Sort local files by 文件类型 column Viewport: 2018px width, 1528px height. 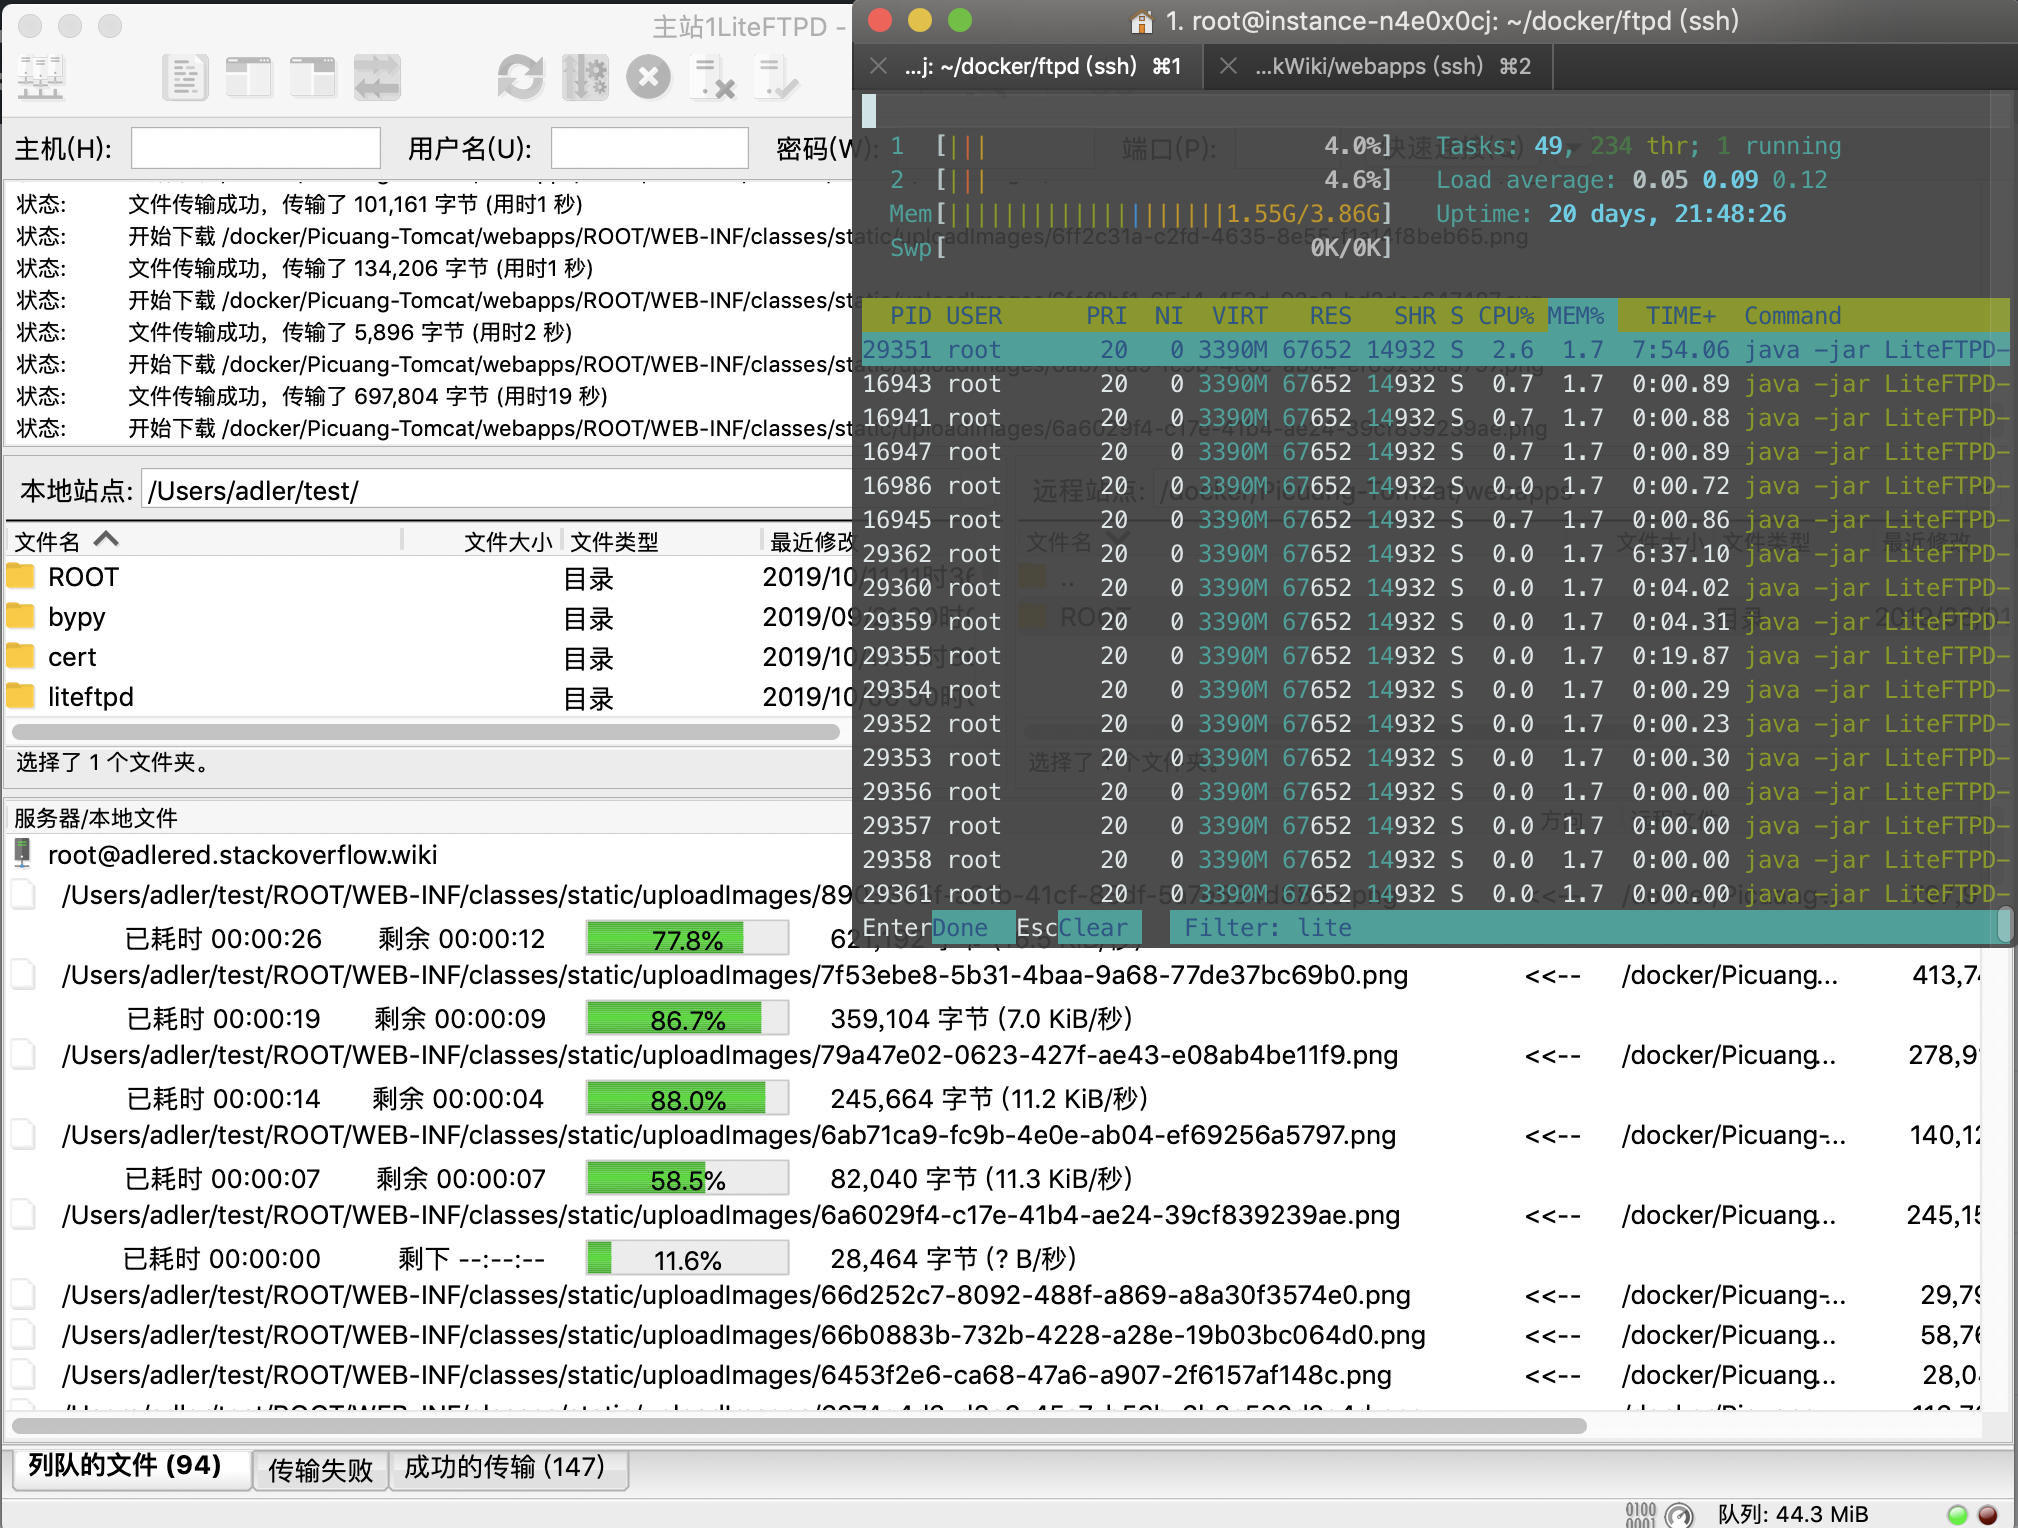614,541
